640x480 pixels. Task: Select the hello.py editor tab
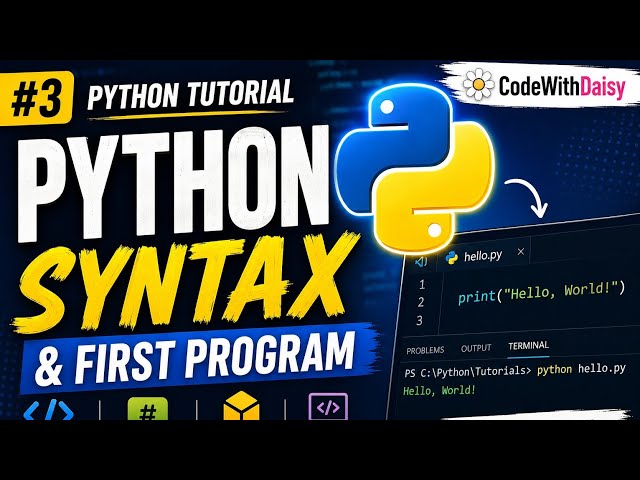point(483,256)
